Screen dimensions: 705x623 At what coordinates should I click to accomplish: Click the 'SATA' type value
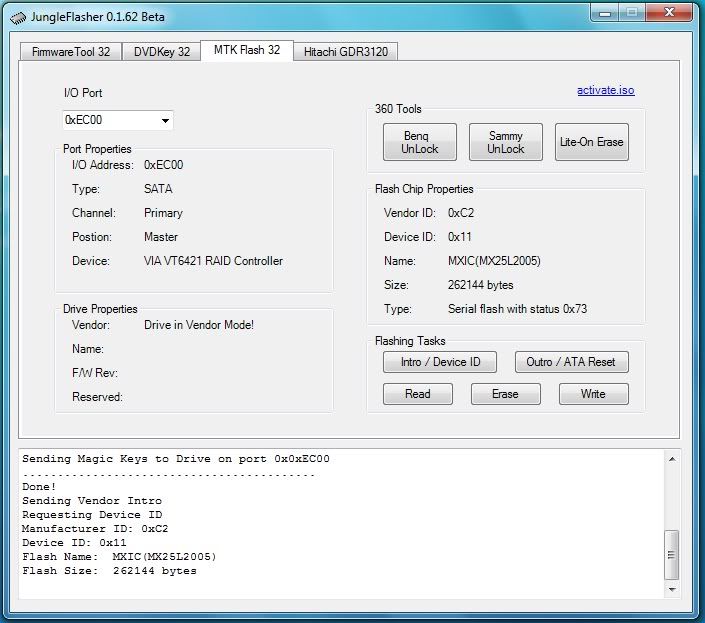pyautogui.click(x=158, y=189)
